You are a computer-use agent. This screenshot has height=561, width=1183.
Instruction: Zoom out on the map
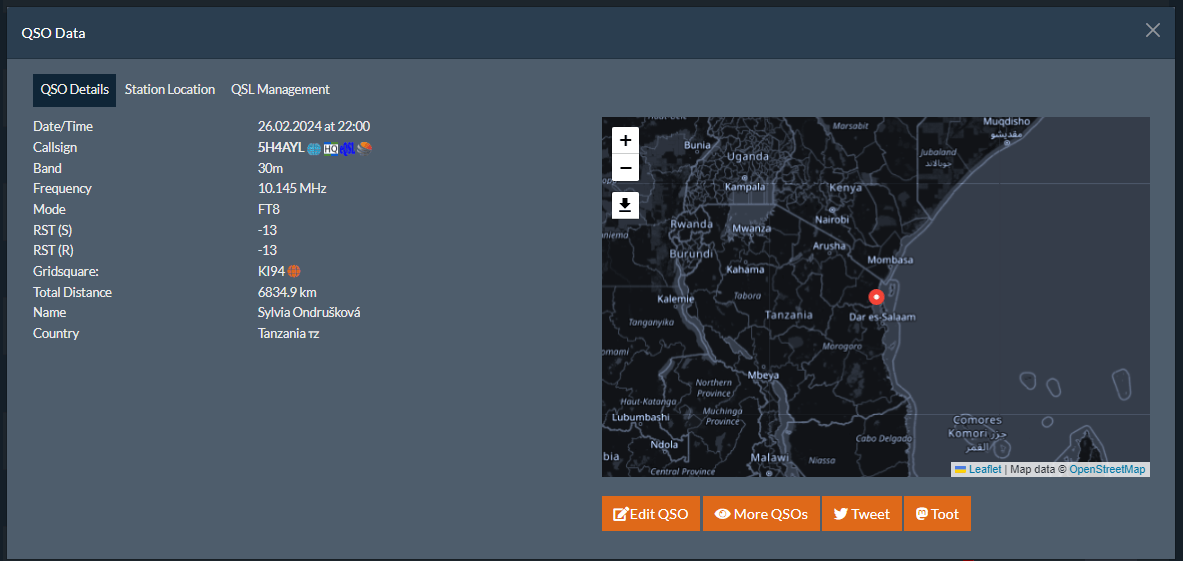625,167
